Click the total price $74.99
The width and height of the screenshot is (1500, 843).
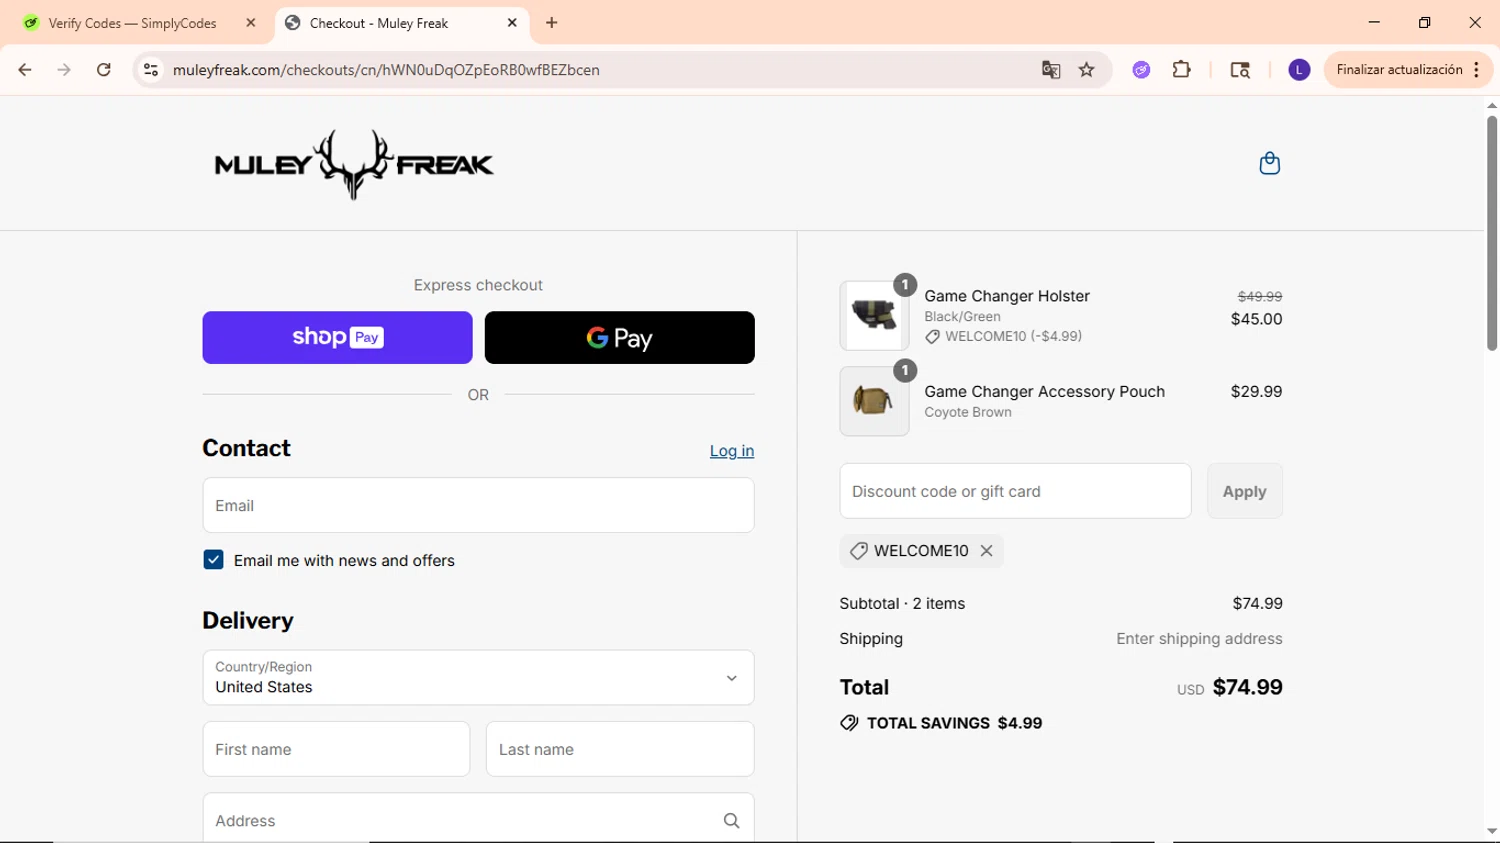tap(1247, 687)
